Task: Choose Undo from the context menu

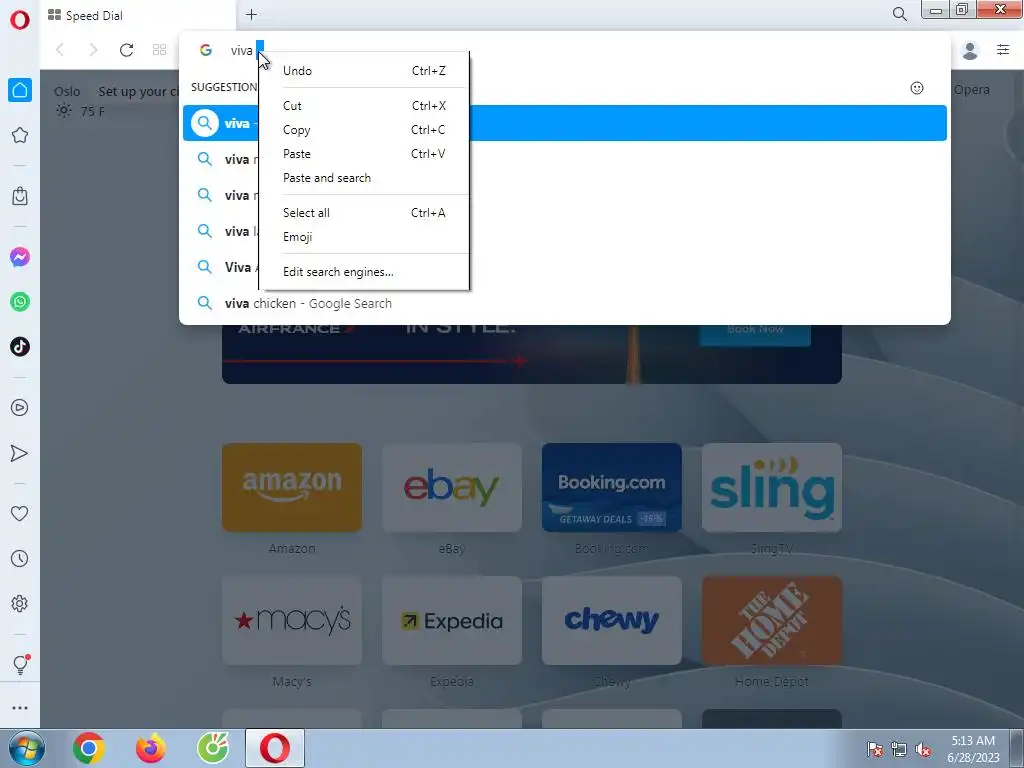Action: (x=364, y=71)
